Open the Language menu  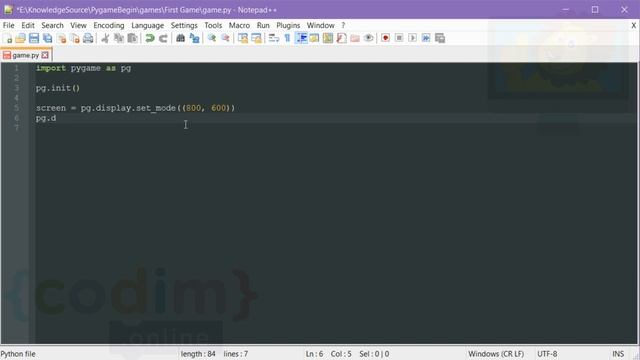[x=147, y=25]
